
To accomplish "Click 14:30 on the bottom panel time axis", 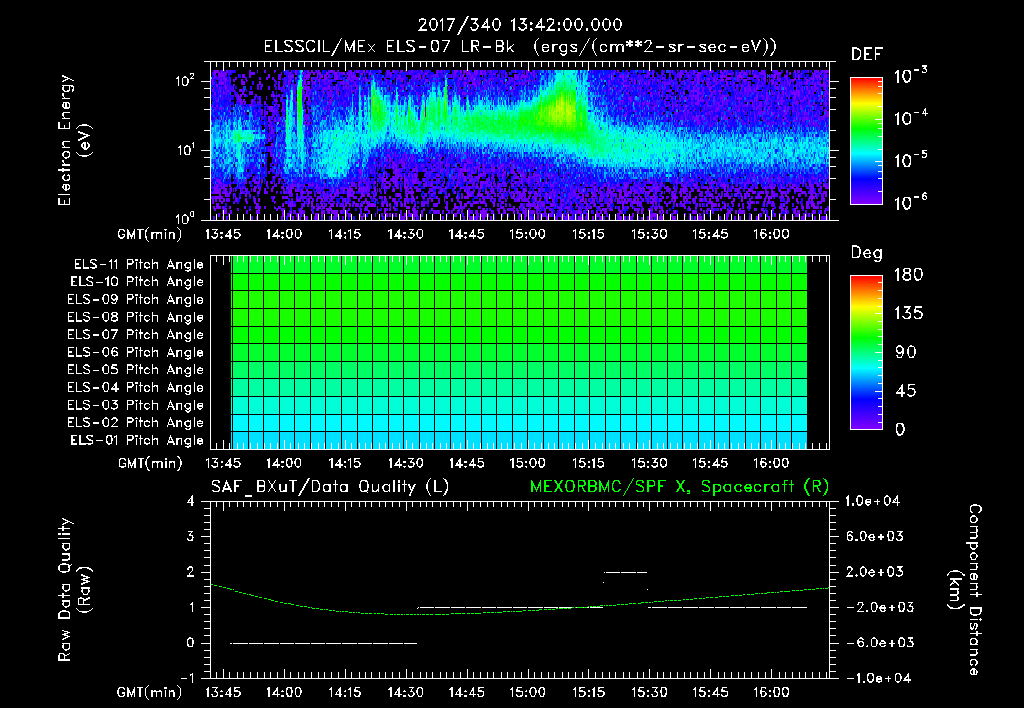I will click(x=406, y=692).
